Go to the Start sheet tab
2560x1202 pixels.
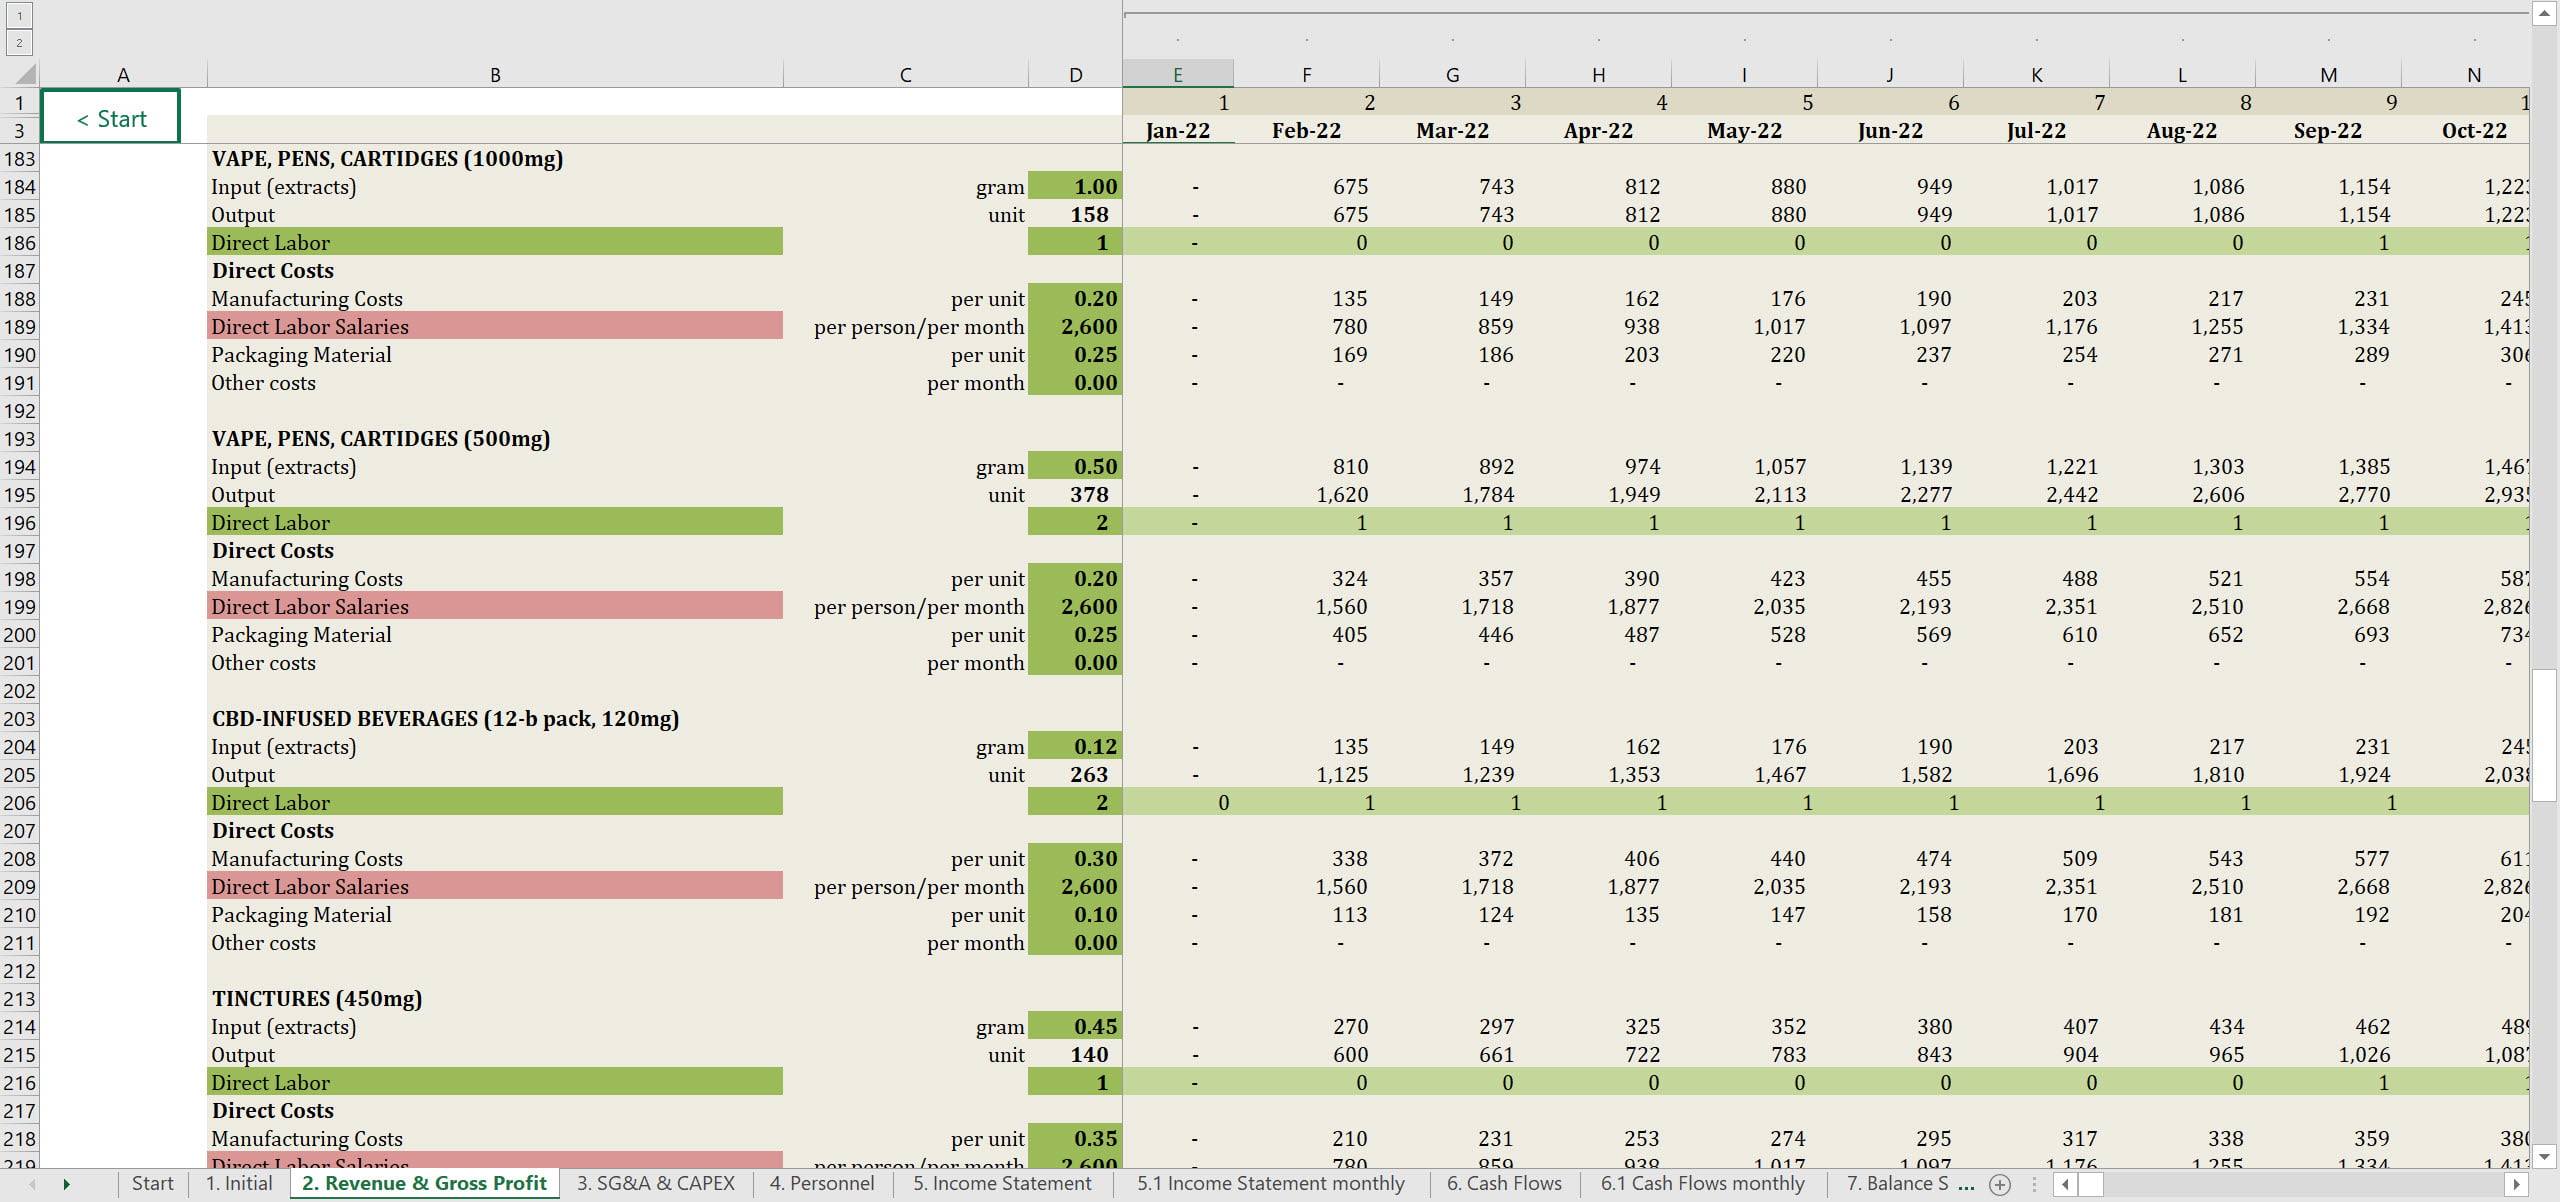tap(152, 1184)
